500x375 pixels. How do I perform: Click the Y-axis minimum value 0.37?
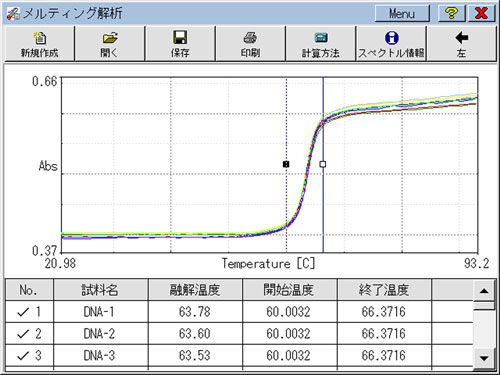(x=45, y=250)
